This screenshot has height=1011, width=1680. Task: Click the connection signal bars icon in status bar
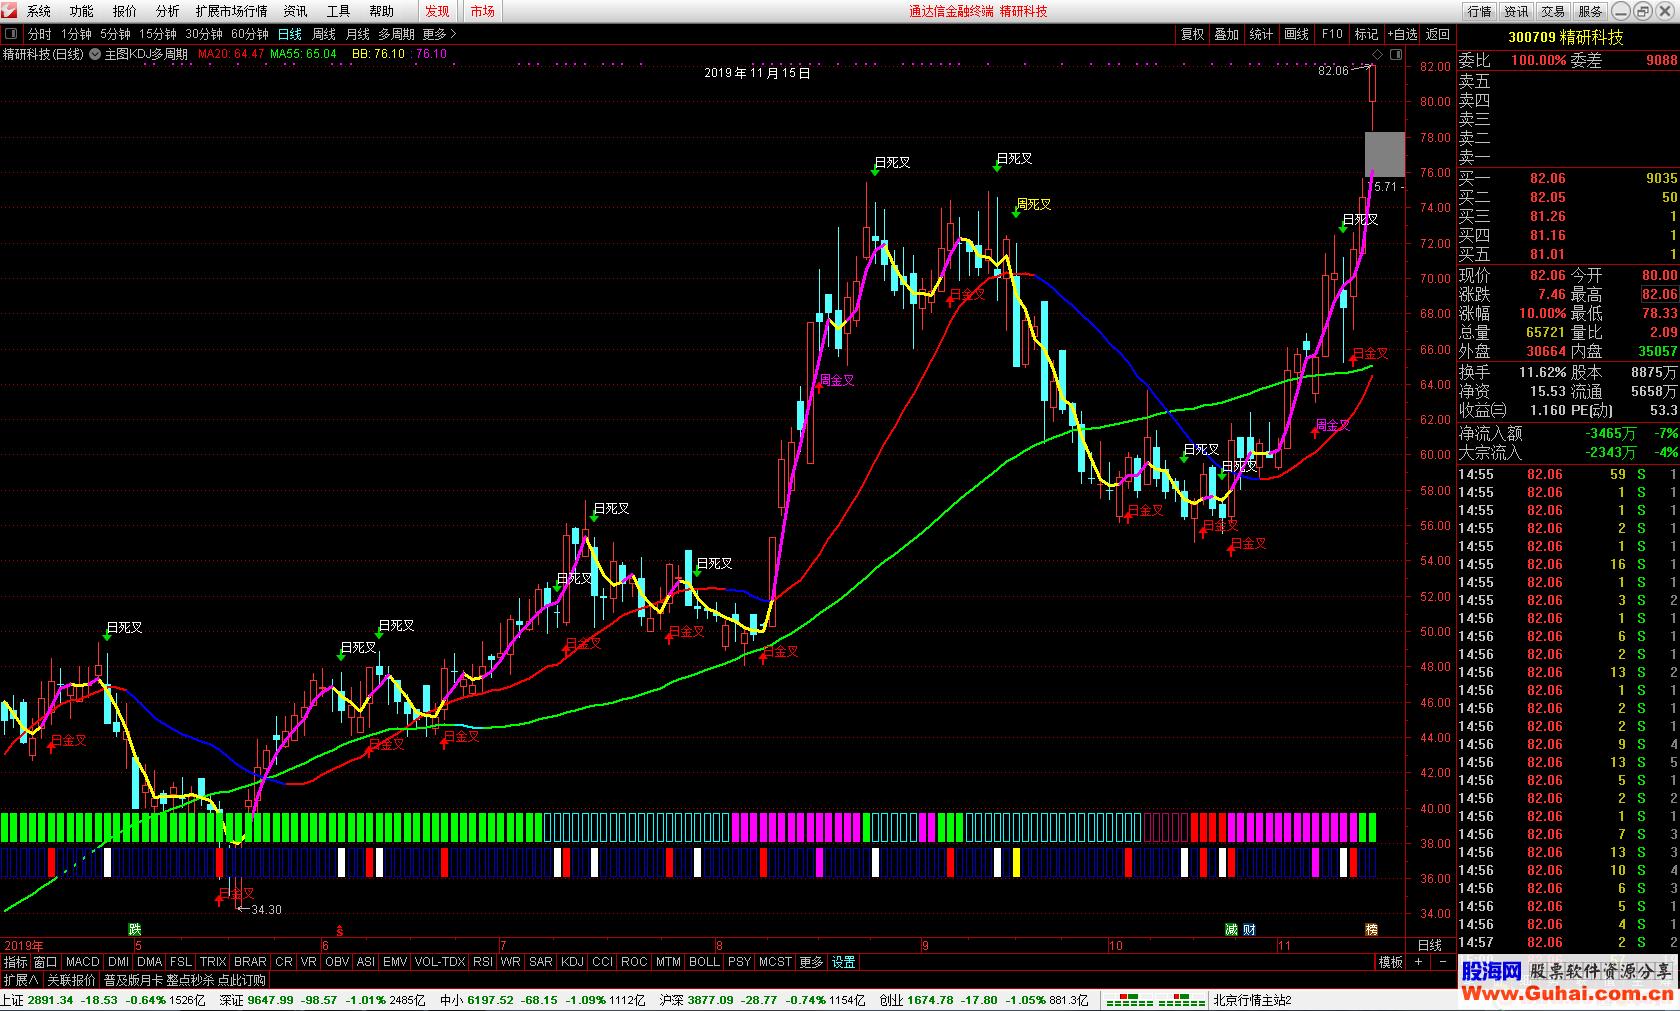(1155, 1000)
